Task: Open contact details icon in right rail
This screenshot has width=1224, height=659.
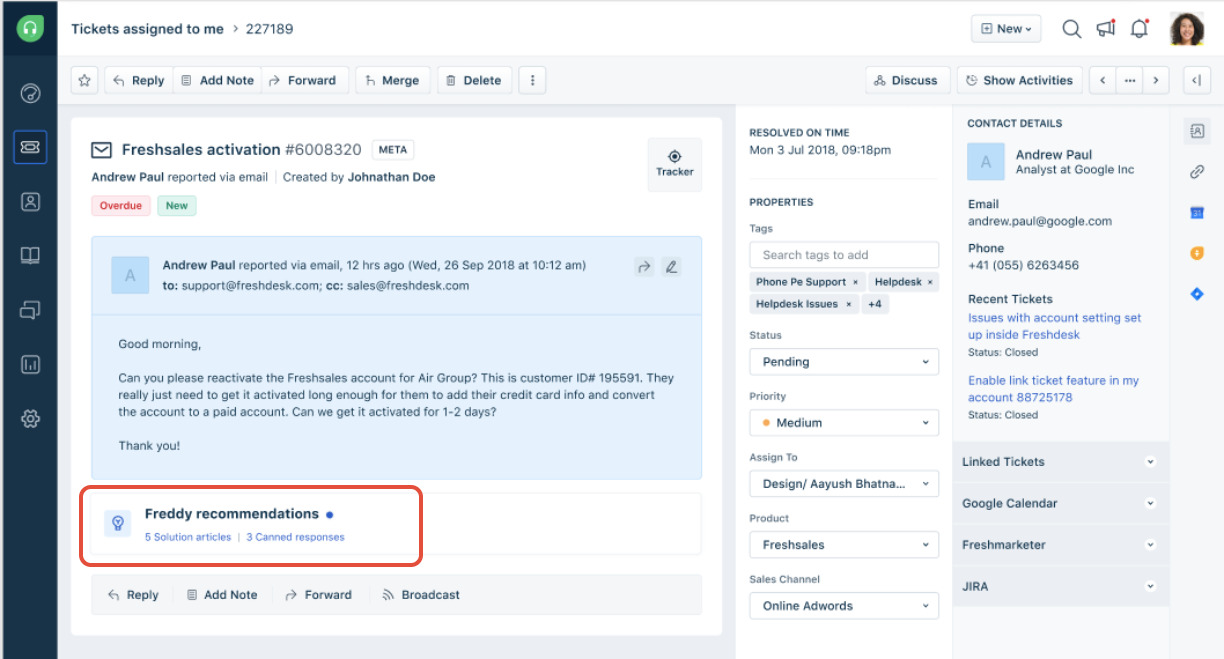Action: pyautogui.click(x=1197, y=130)
